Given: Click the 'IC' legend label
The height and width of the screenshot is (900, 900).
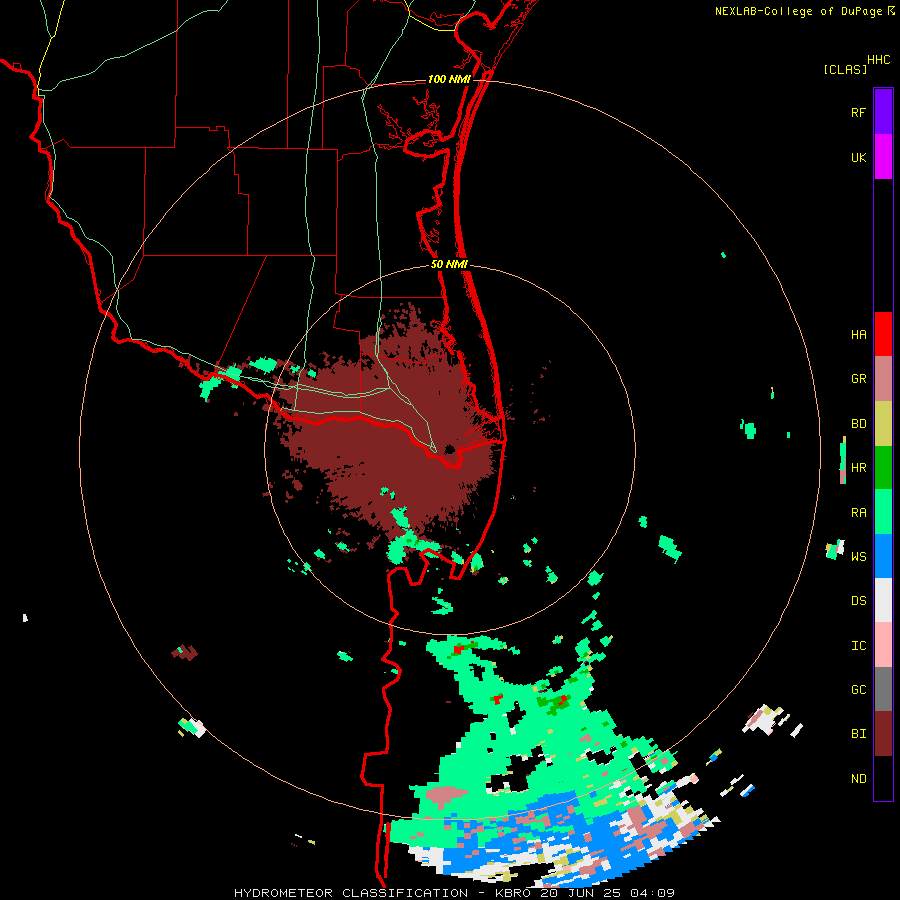Looking at the screenshot, I should (x=858, y=646).
